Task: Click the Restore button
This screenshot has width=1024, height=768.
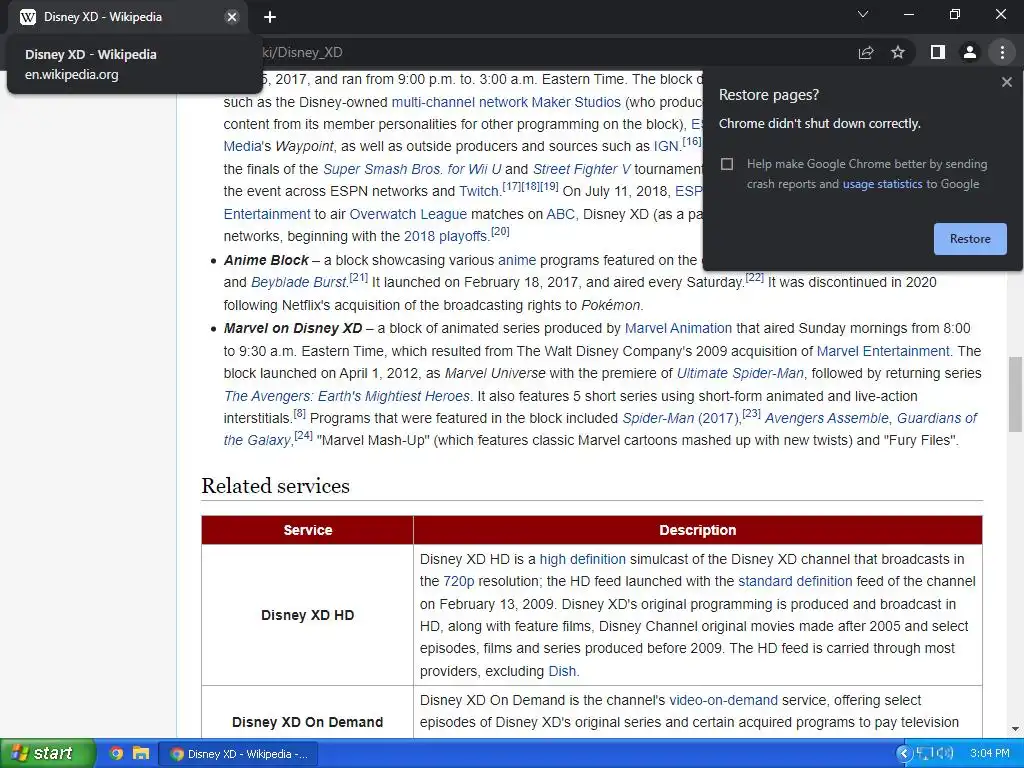Action: click(970, 239)
